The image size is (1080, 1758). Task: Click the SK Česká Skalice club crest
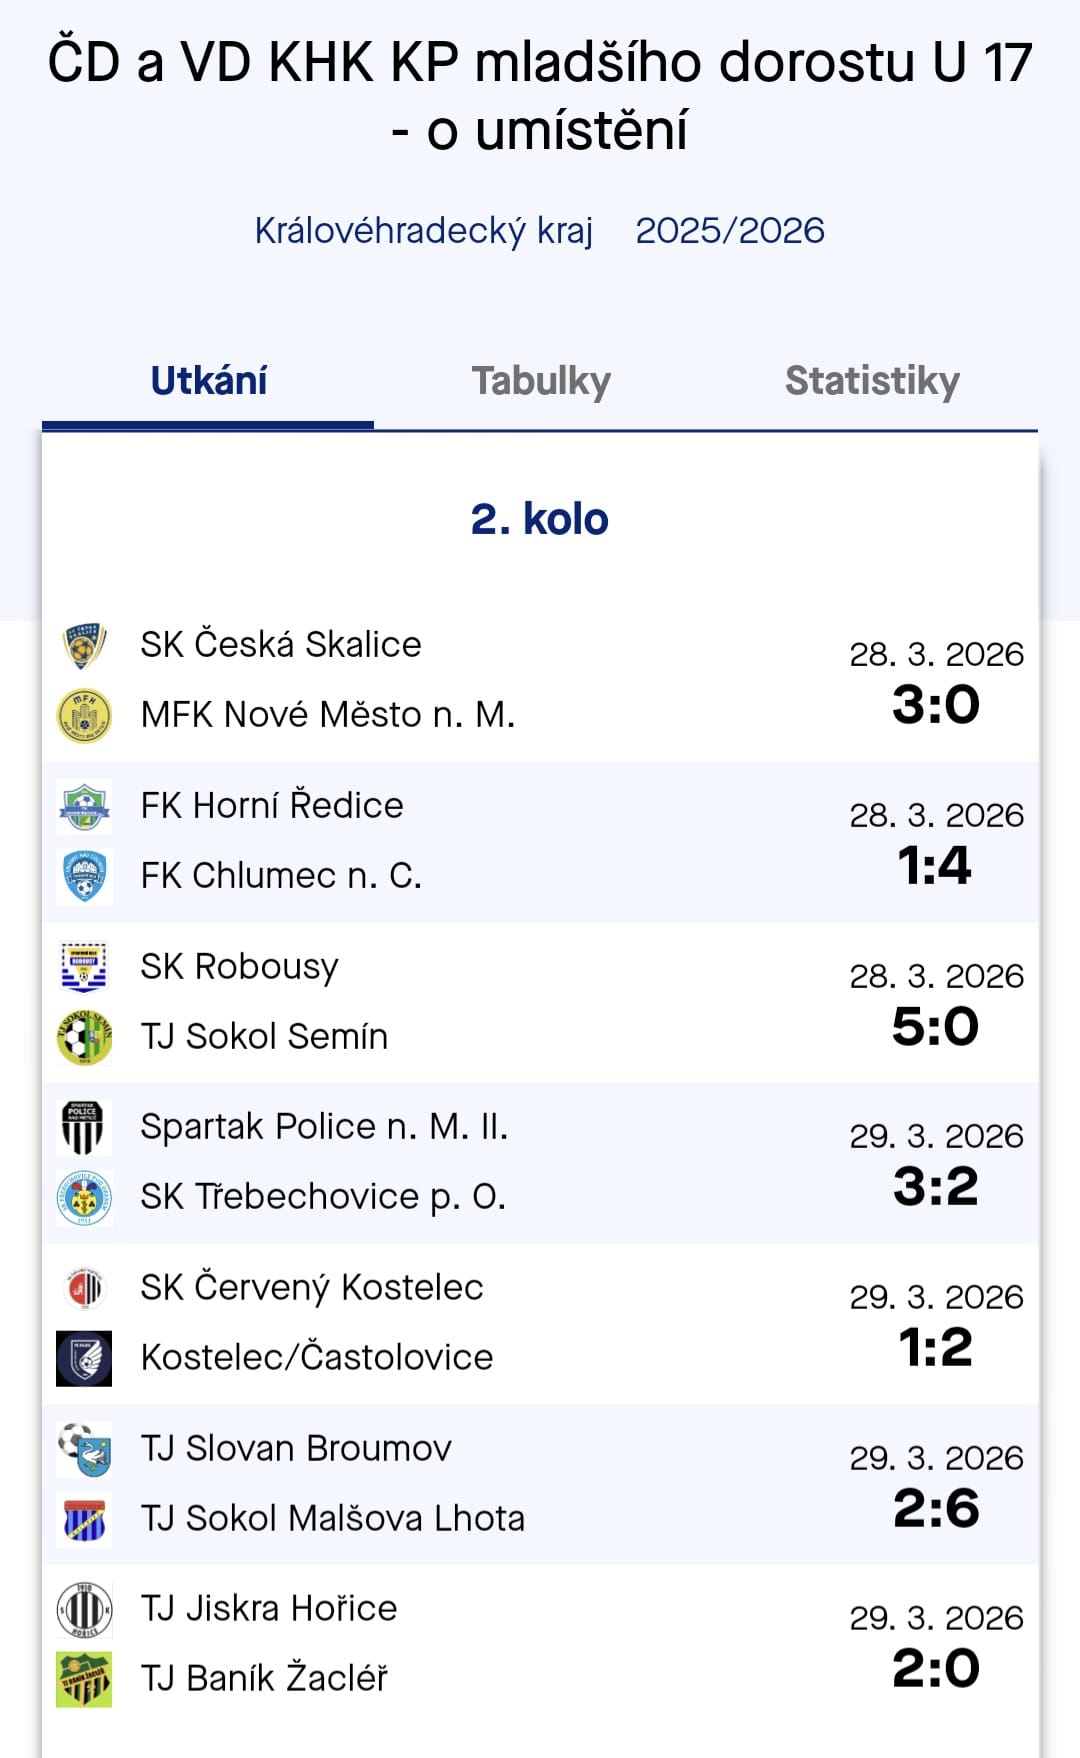click(84, 646)
